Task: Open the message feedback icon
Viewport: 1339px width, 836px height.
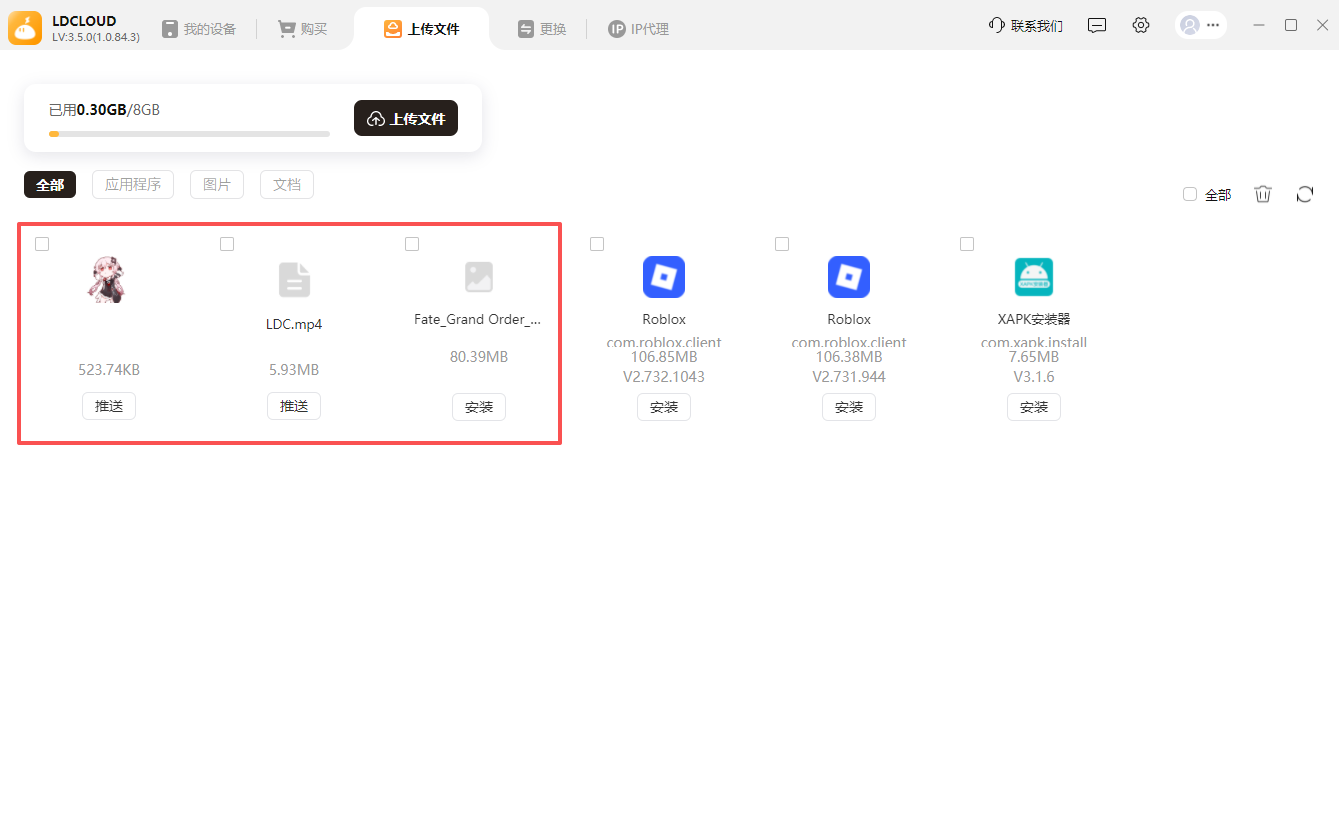Action: tap(1097, 25)
